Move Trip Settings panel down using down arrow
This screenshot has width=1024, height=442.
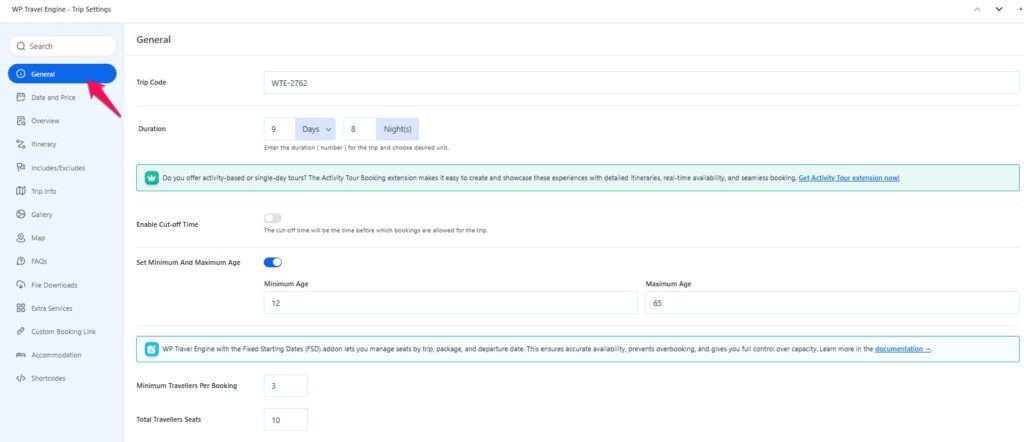point(997,9)
